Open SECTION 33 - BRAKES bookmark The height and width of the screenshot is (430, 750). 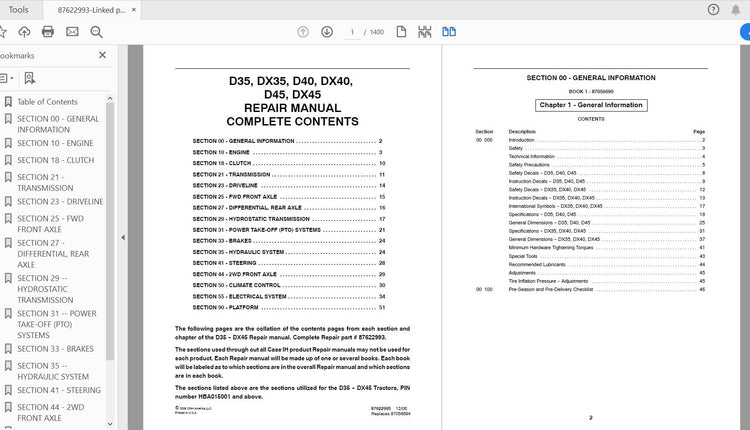[55, 349]
